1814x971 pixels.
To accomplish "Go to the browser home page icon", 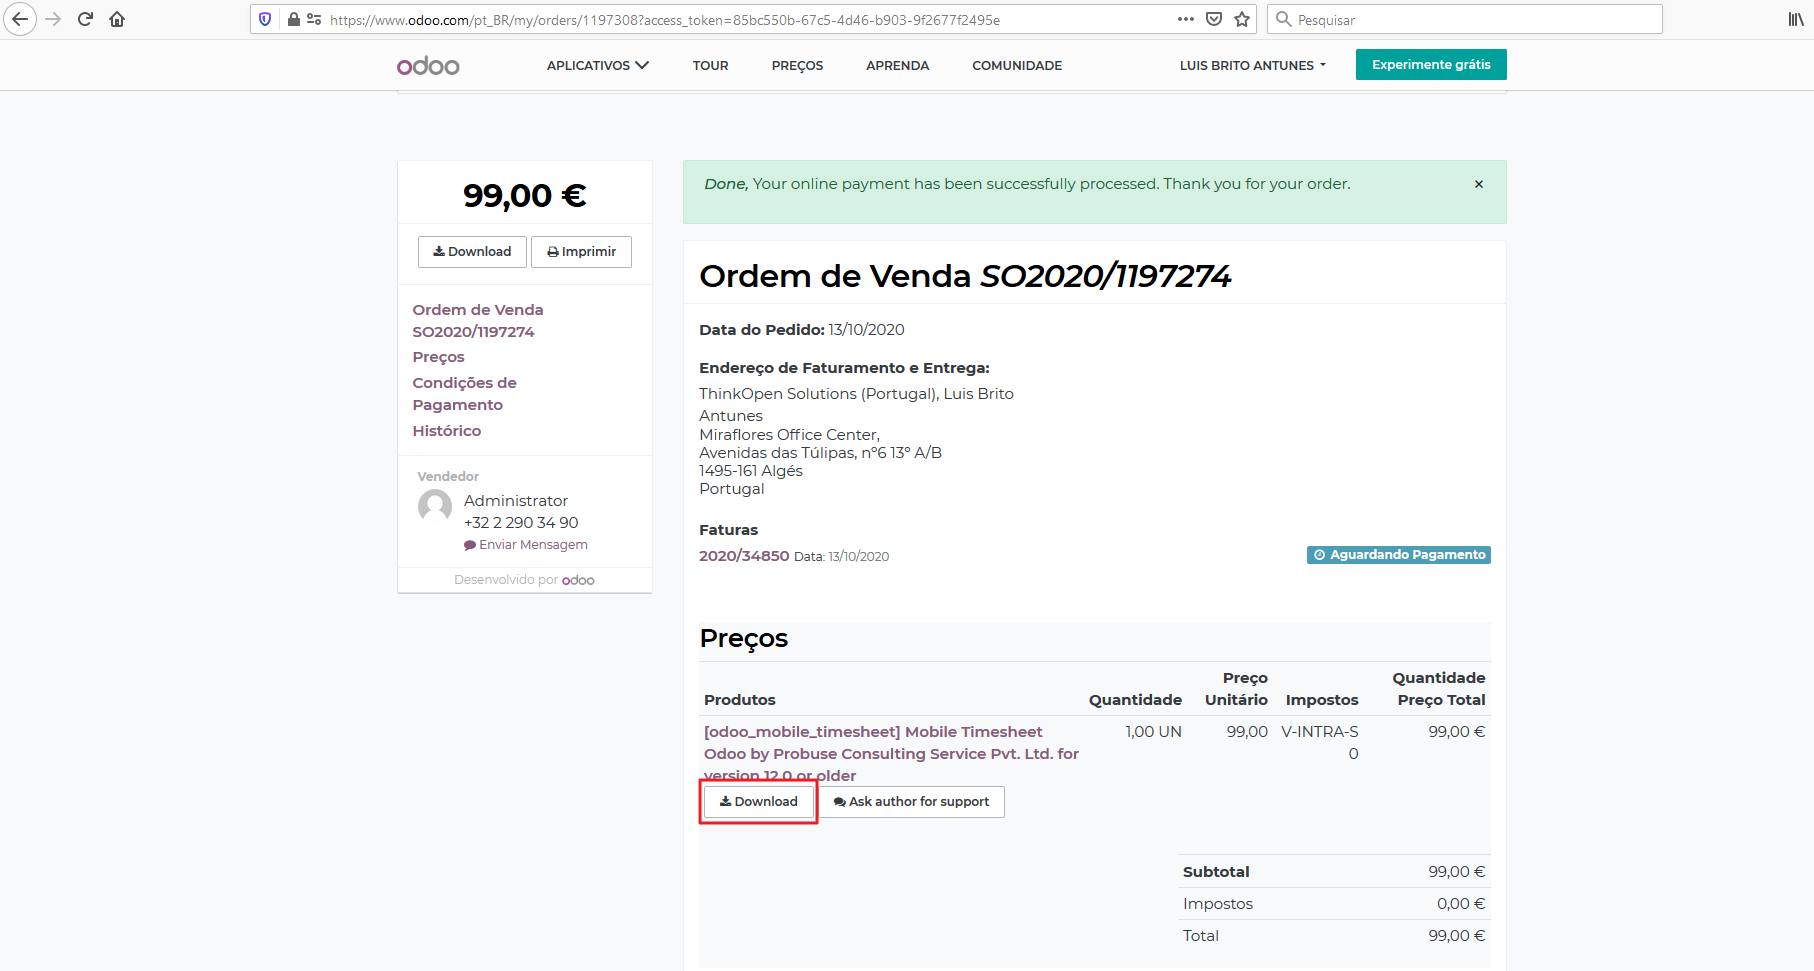I will pyautogui.click(x=117, y=19).
